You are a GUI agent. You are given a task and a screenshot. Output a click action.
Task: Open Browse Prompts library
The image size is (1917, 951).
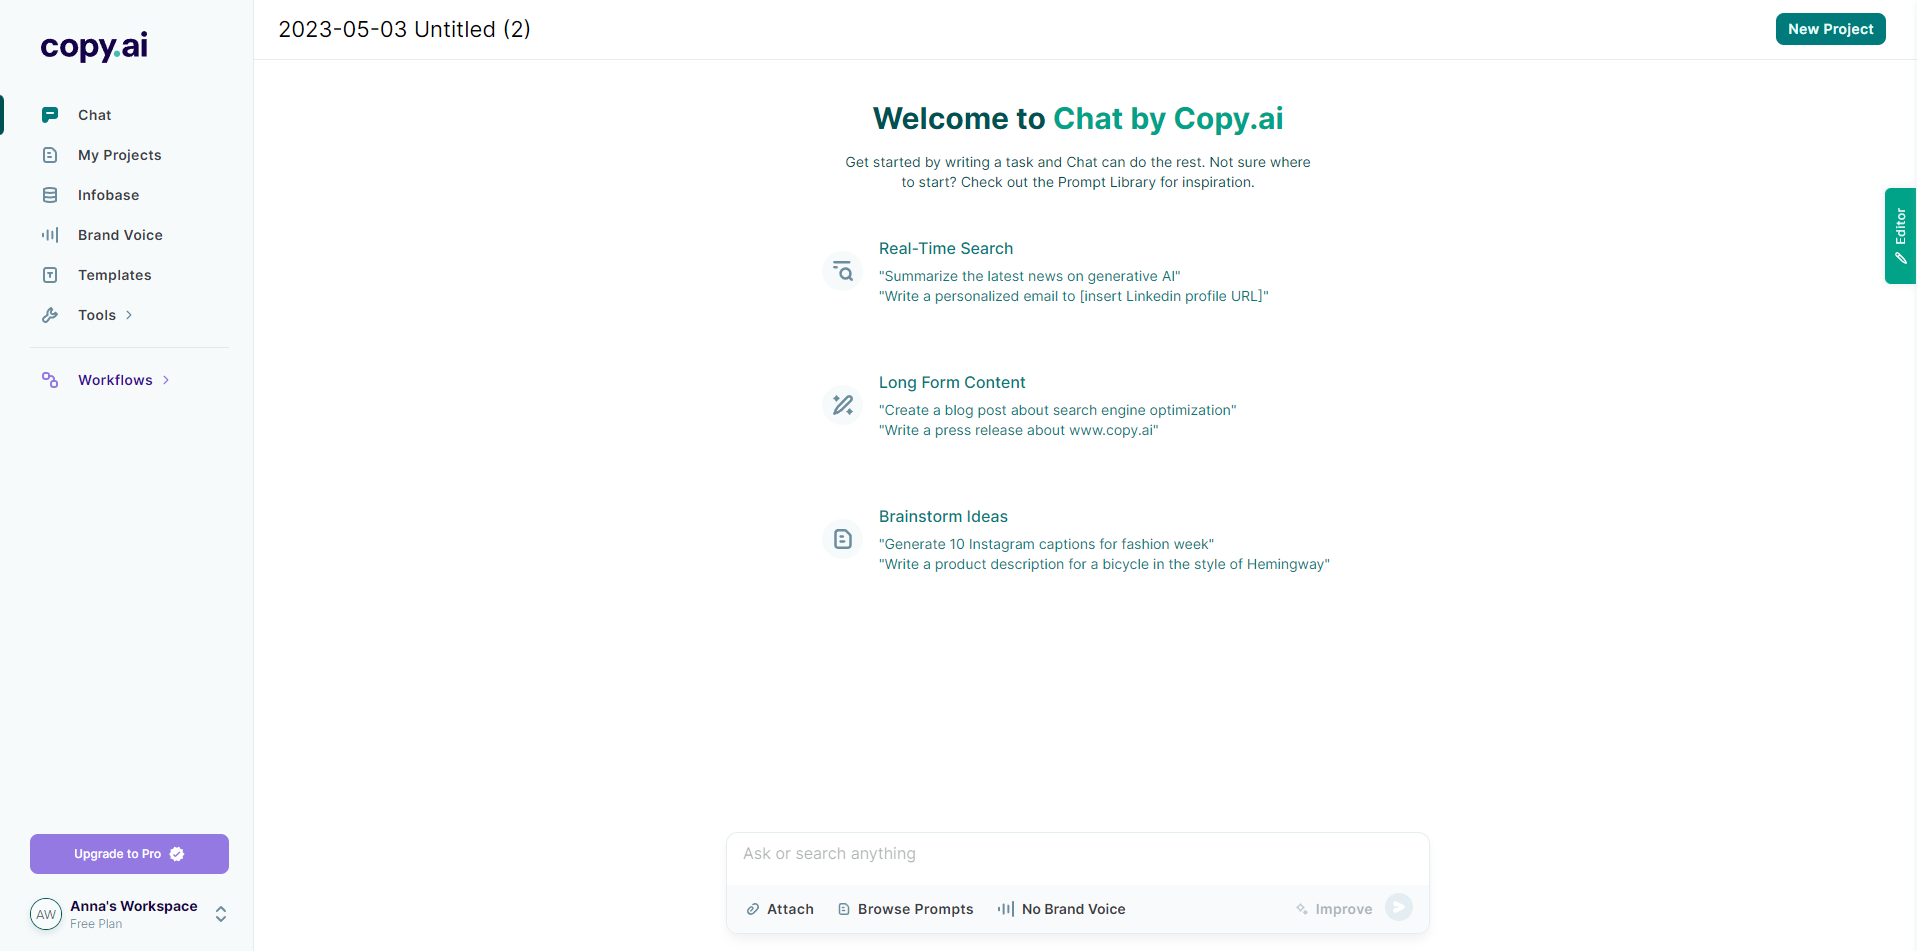pos(905,909)
